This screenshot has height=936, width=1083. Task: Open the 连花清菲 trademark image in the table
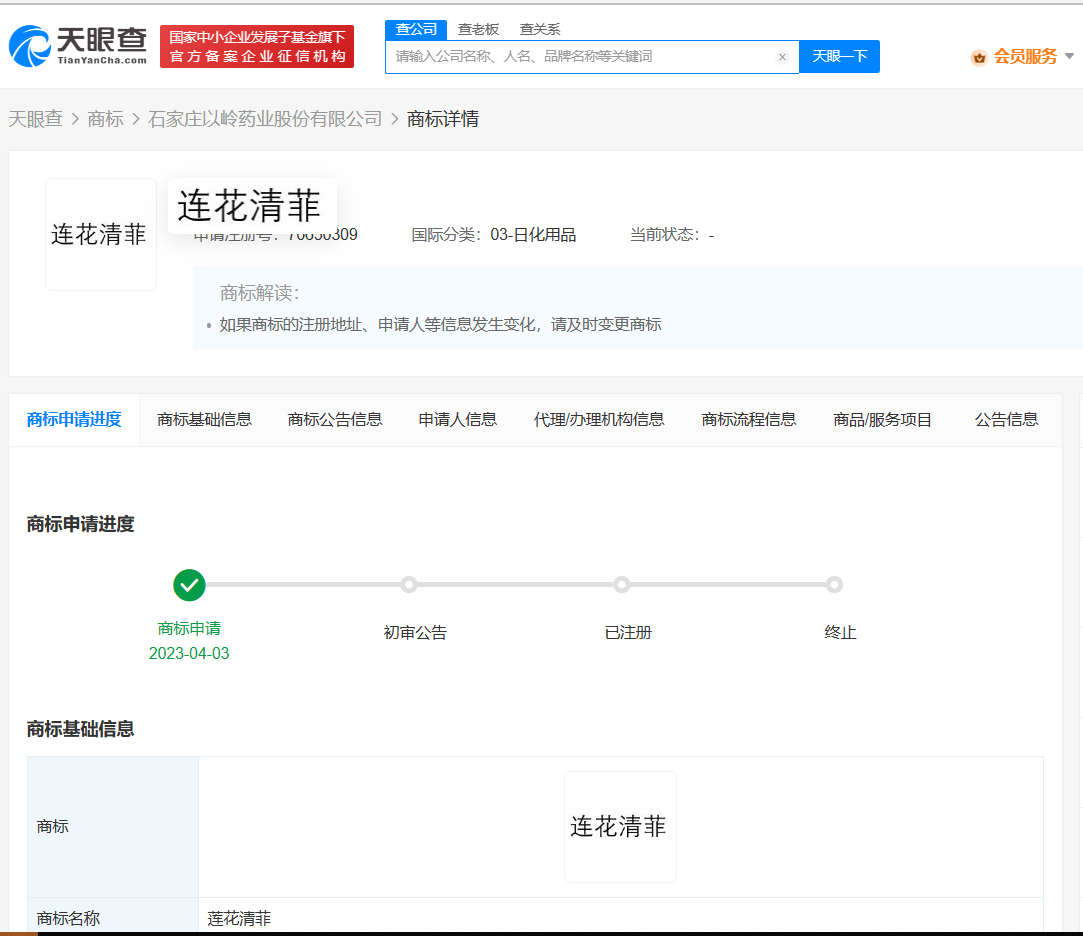[620, 827]
